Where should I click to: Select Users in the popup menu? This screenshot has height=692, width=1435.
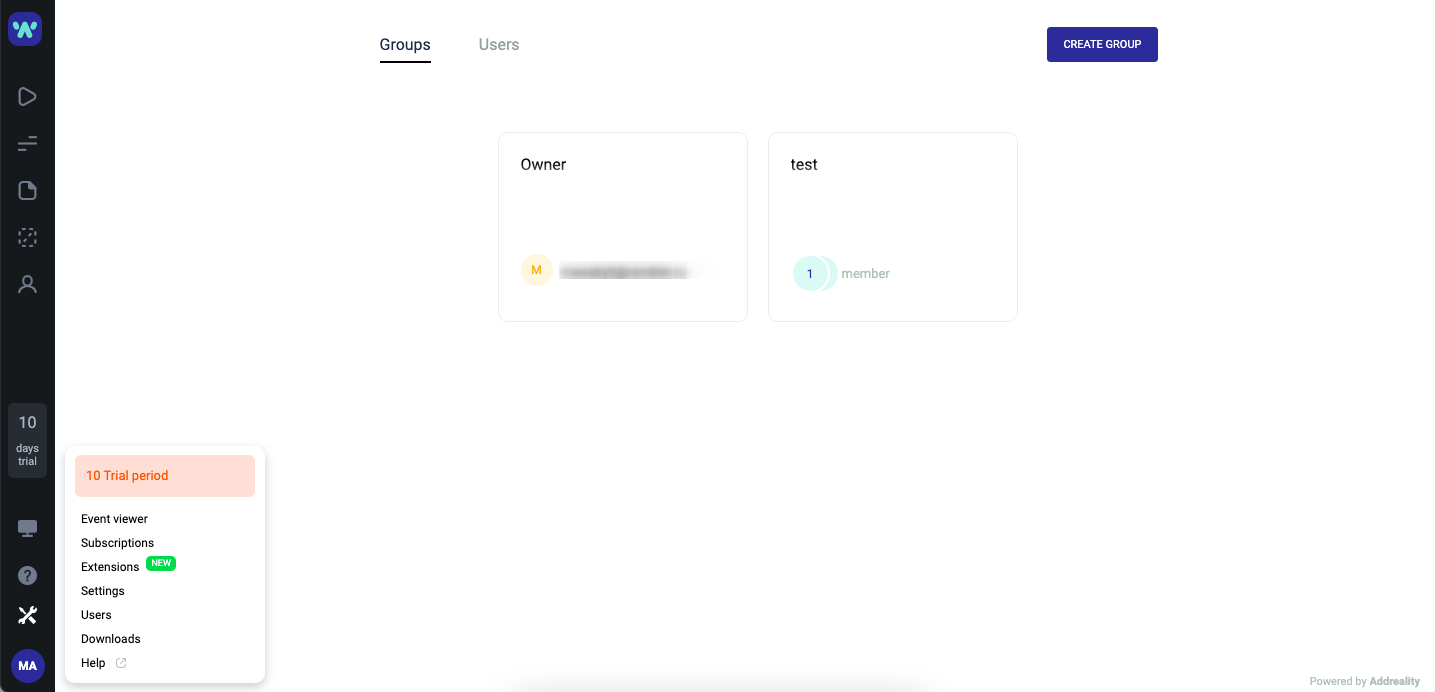[96, 615]
